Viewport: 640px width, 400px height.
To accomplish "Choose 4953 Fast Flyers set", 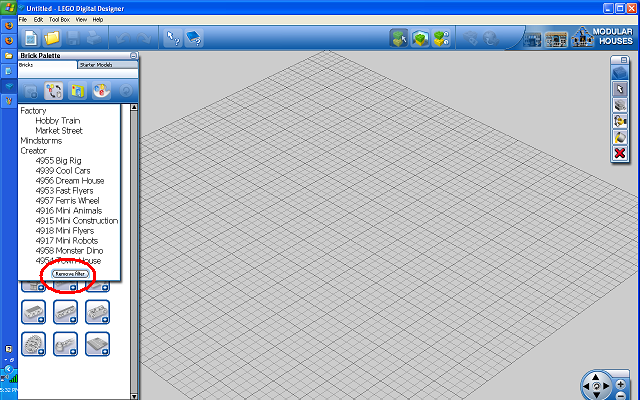I will click(x=64, y=191).
